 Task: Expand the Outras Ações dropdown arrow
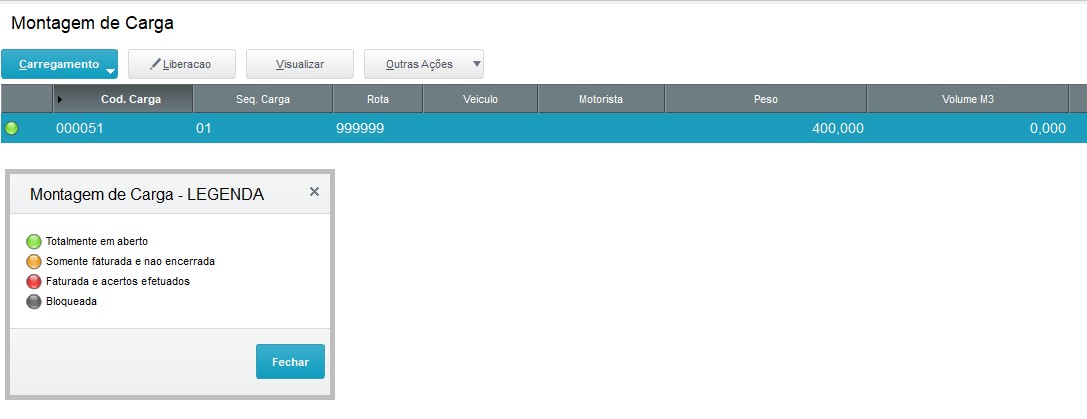click(476, 64)
